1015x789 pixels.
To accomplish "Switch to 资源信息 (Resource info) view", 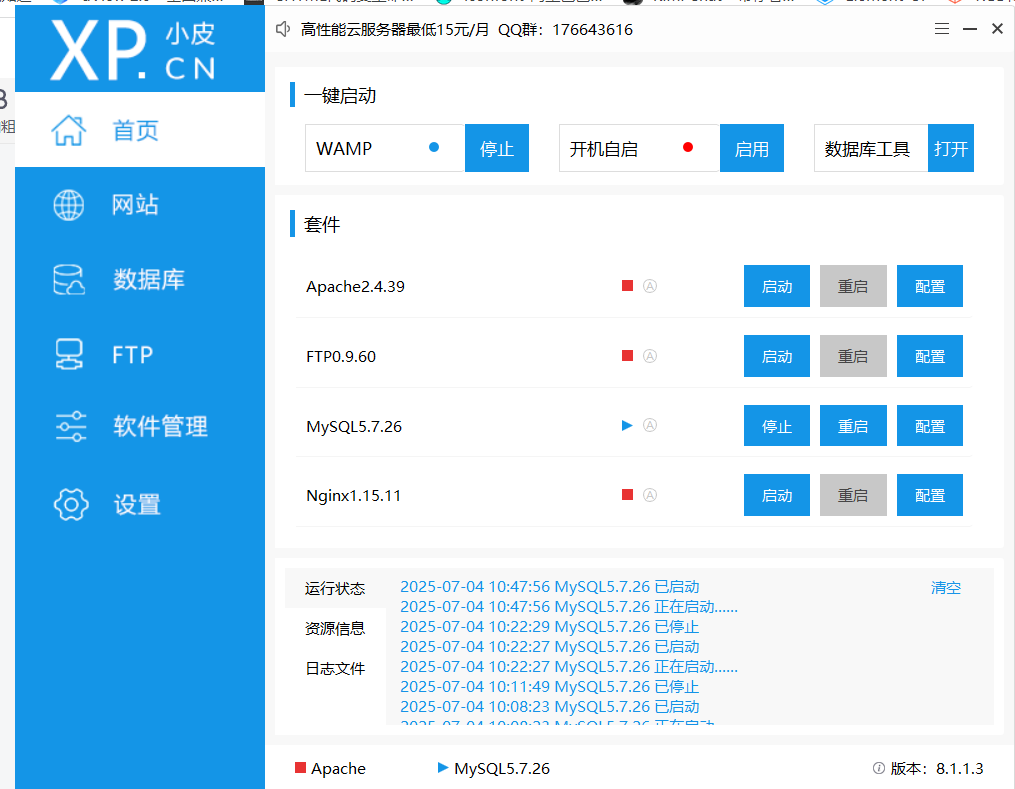I will coord(335,628).
